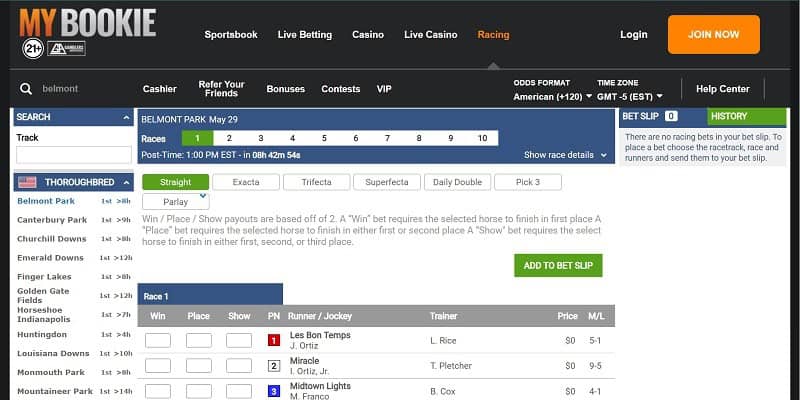800x400 pixels.
Task: Go to Live Betting
Action: 305,35
